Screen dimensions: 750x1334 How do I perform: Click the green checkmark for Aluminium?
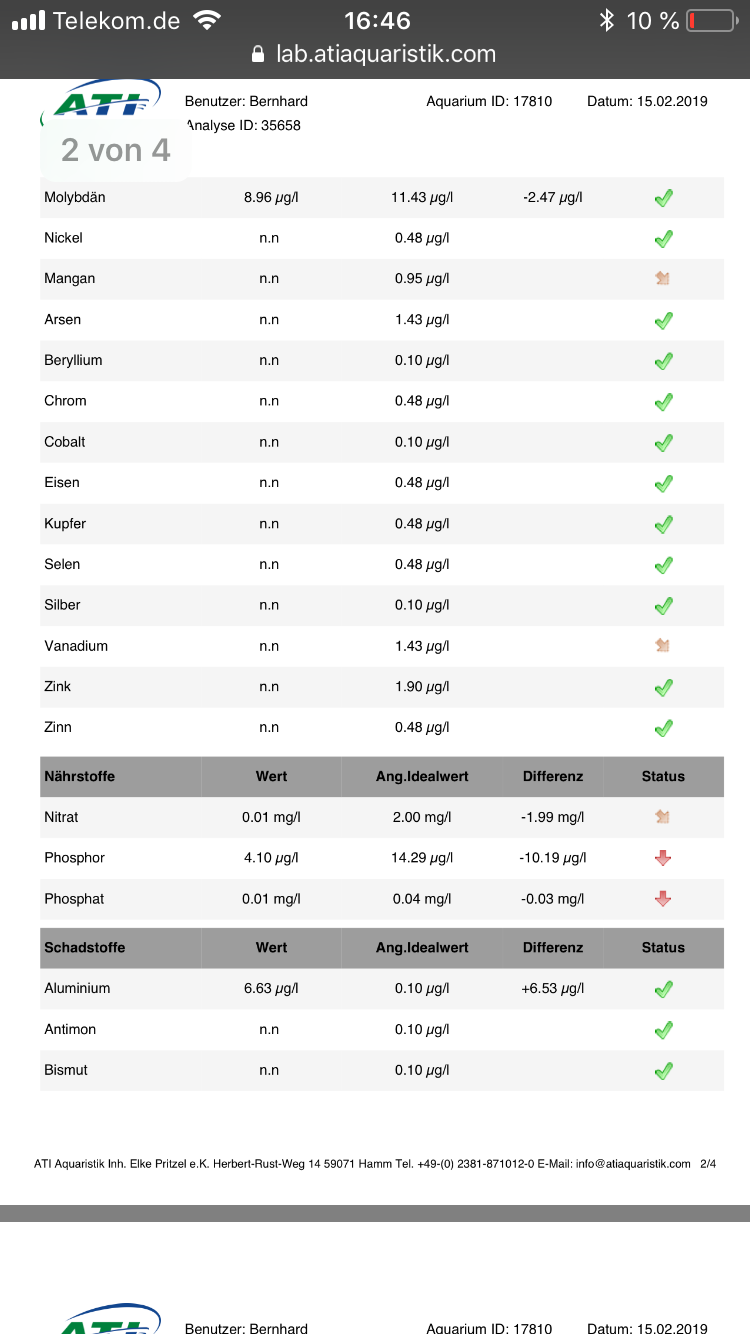tap(663, 989)
